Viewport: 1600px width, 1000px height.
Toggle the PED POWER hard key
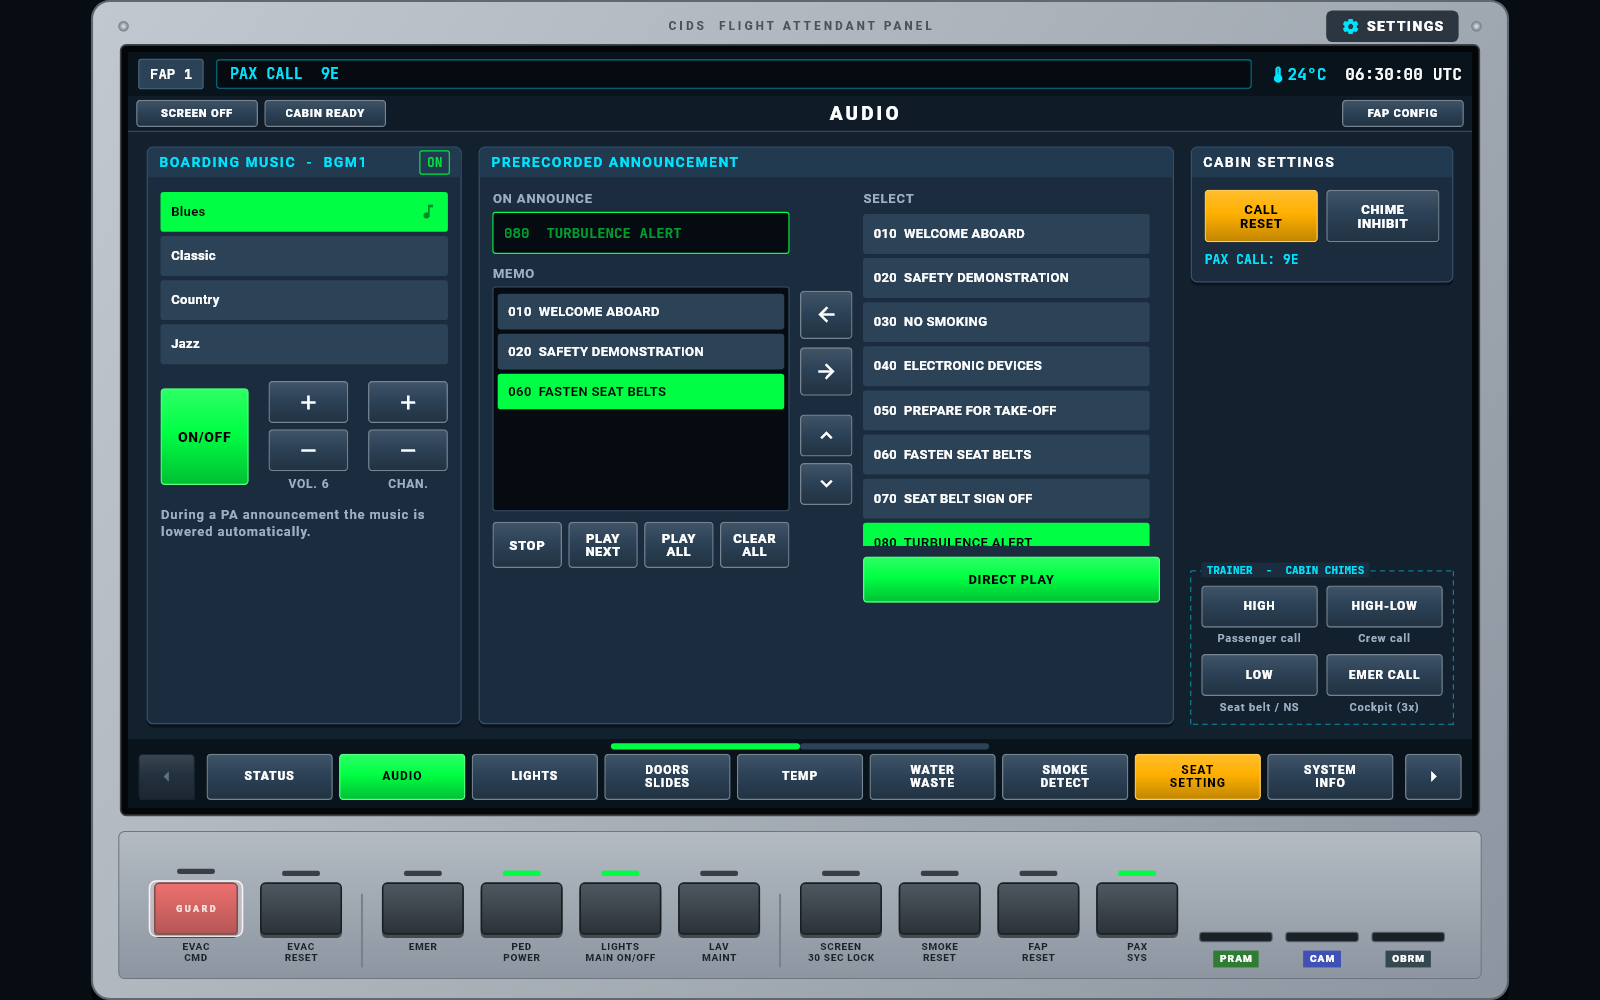click(521, 909)
